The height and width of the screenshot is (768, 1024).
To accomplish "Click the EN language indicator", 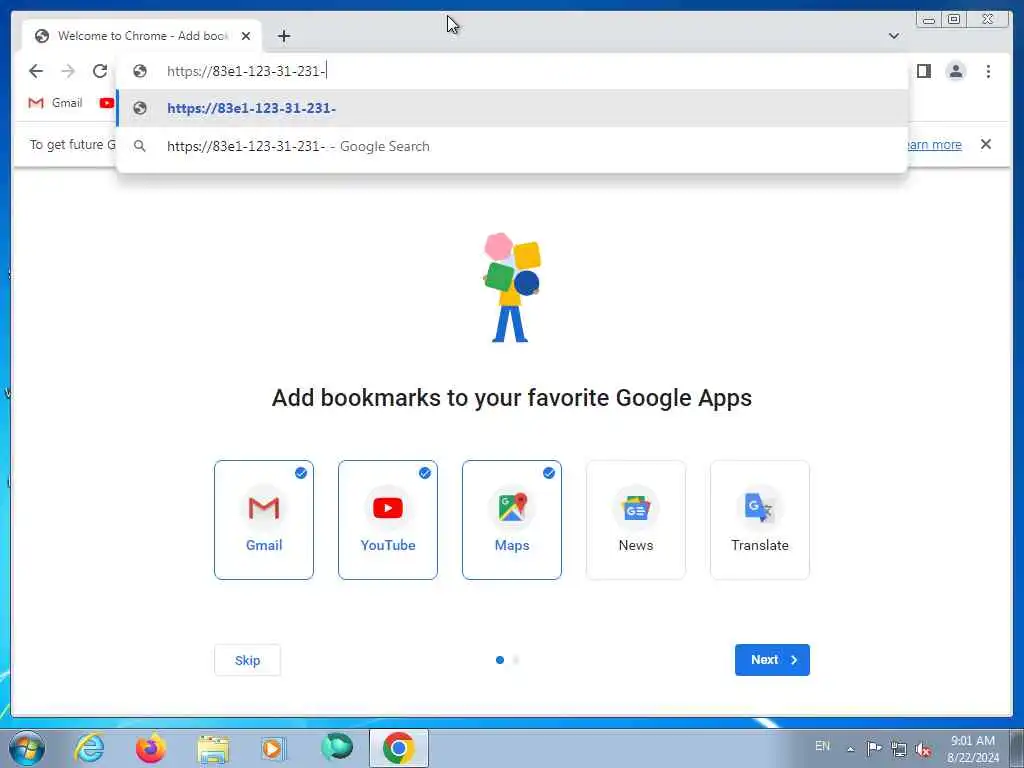I will [822, 746].
